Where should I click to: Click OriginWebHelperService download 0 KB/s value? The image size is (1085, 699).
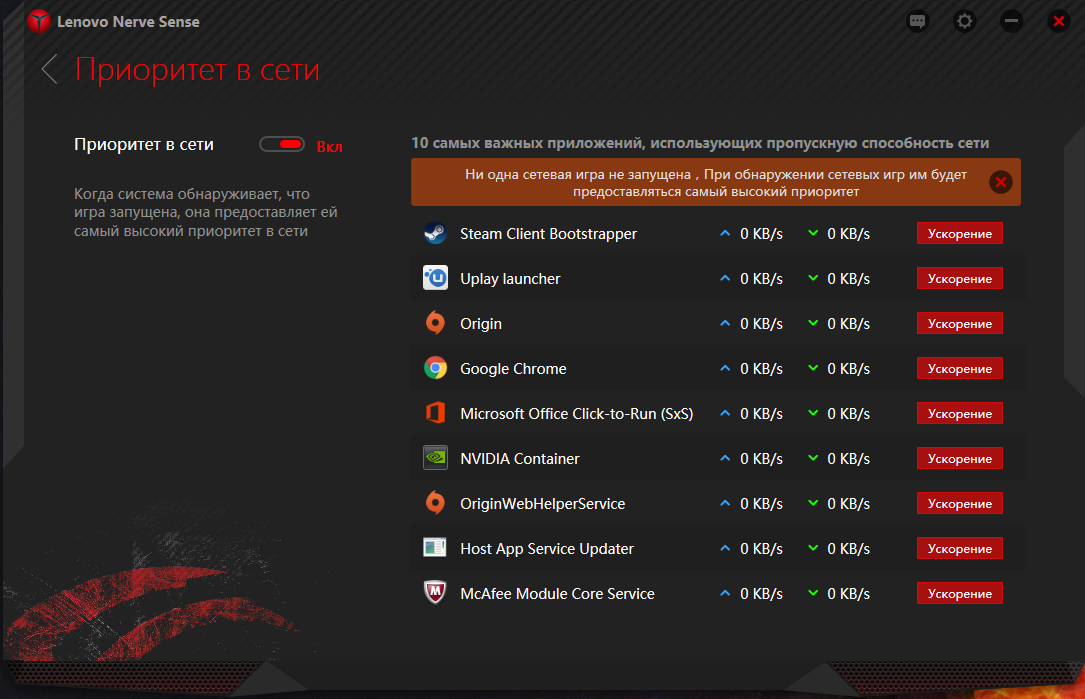pos(848,503)
